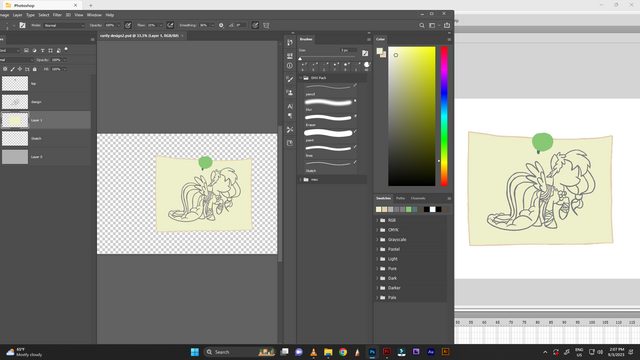Viewport: 640px width, 360px height.
Task: Open the Brush Settings dock icon
Action: (x=290, y=79)
